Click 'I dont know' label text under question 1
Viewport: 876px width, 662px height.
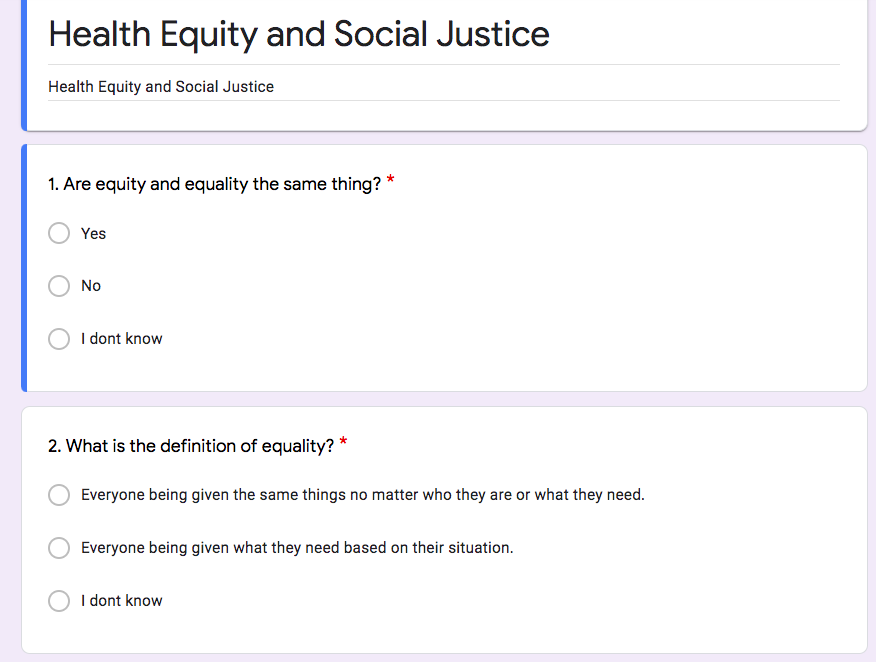(x=122, y=339)
